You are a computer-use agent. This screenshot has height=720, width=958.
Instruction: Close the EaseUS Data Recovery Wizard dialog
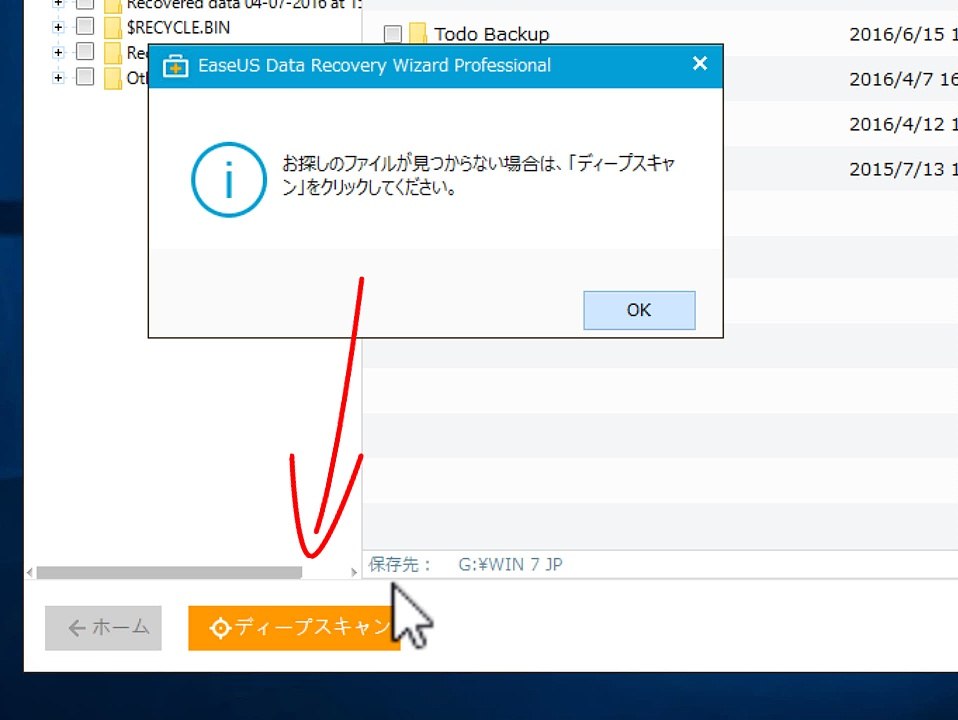coord(700,64)
